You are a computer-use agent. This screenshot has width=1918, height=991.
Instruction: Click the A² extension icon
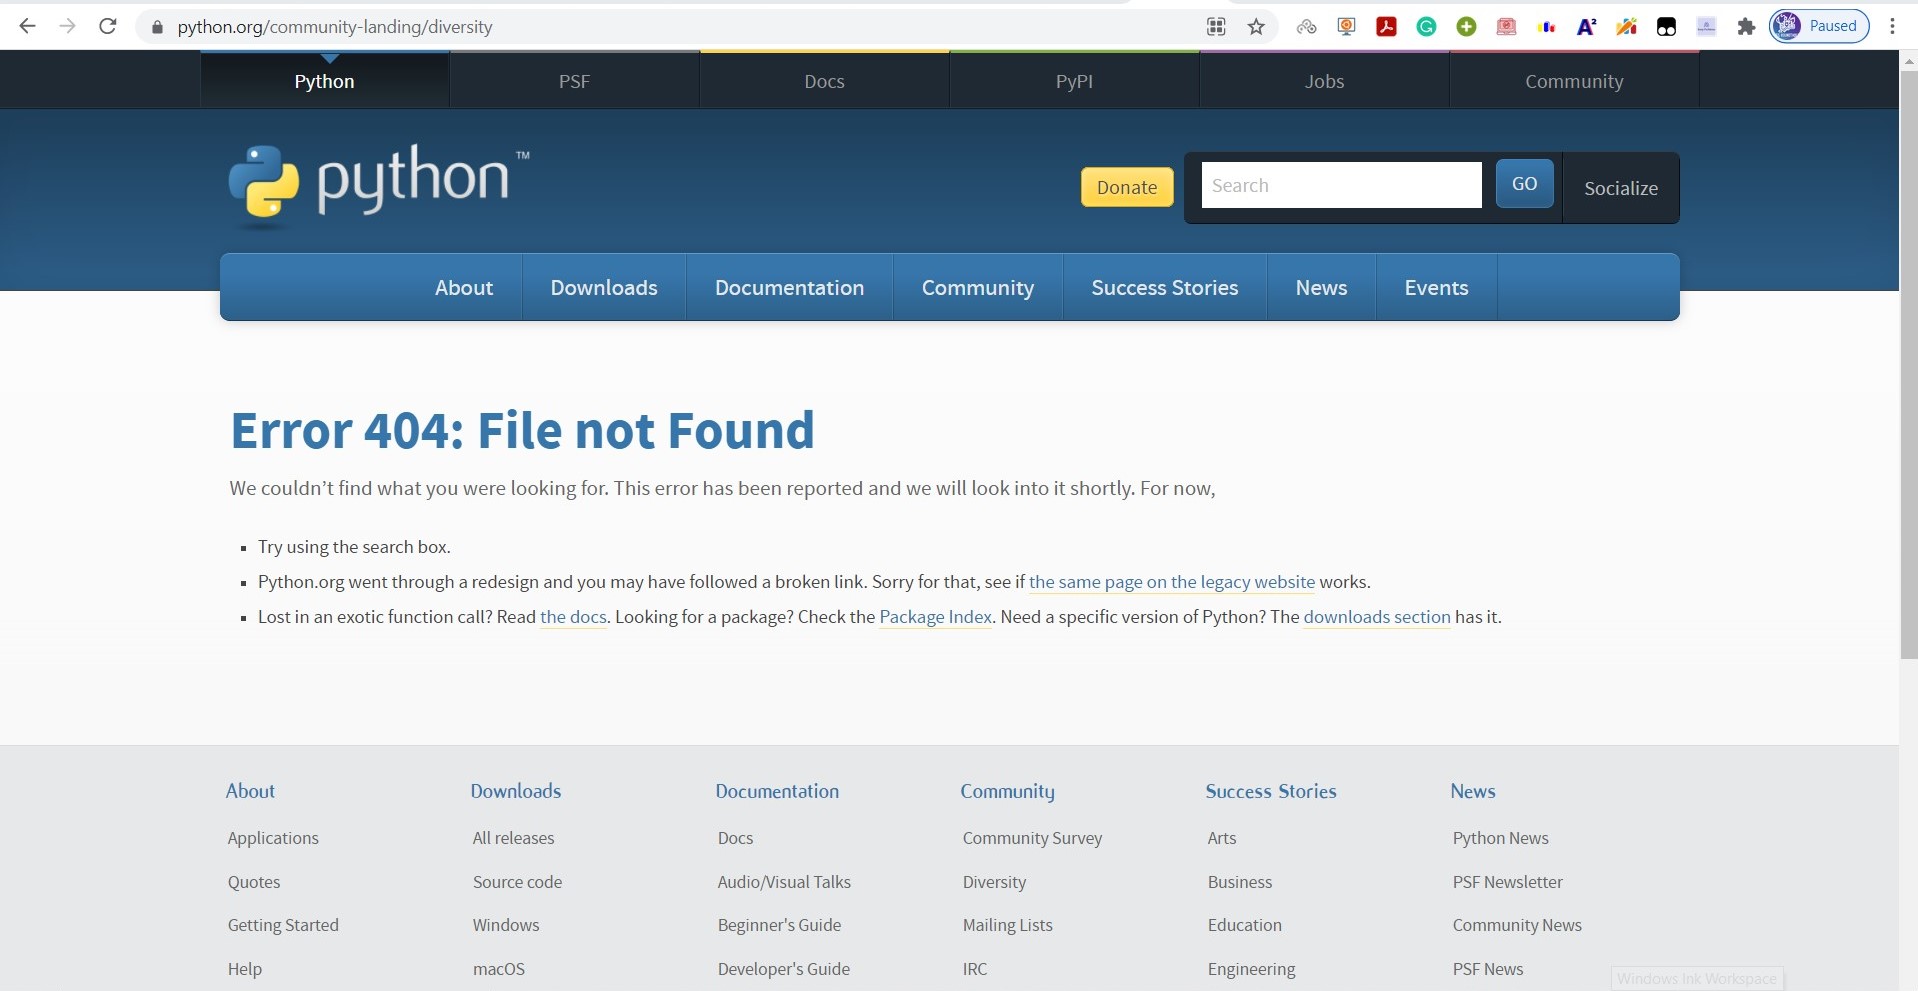pyautogui.click(x=1586, y=27)
